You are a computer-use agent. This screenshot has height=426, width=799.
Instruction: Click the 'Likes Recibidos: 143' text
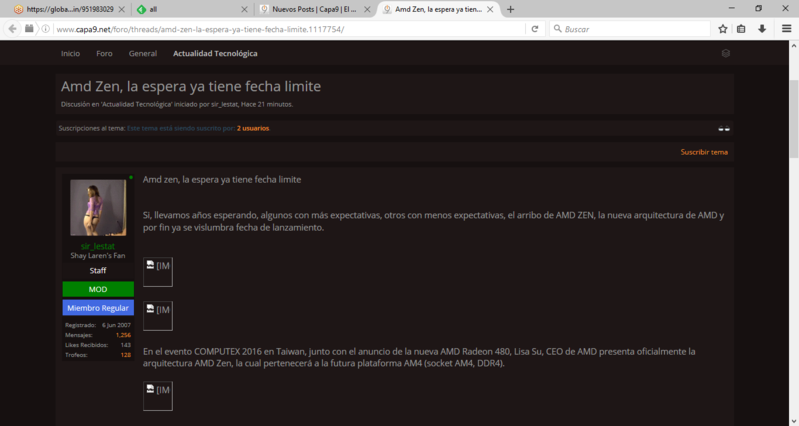98,345
